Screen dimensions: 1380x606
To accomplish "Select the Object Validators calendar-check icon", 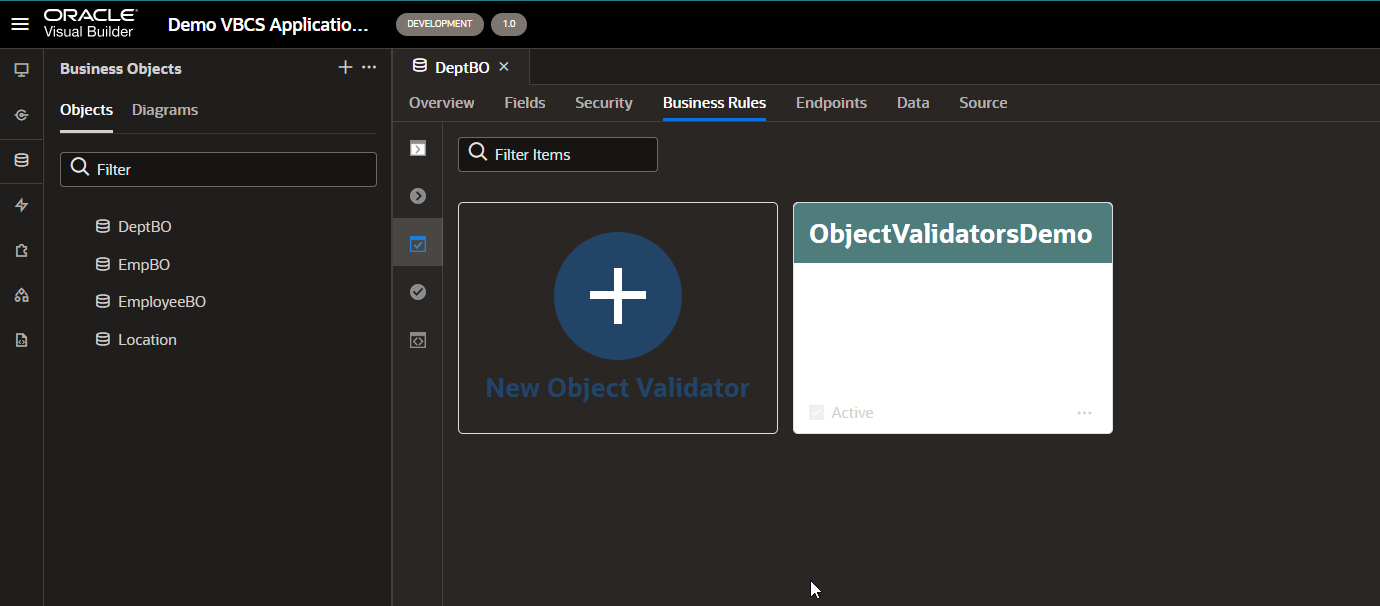I will tap(418, 244).
